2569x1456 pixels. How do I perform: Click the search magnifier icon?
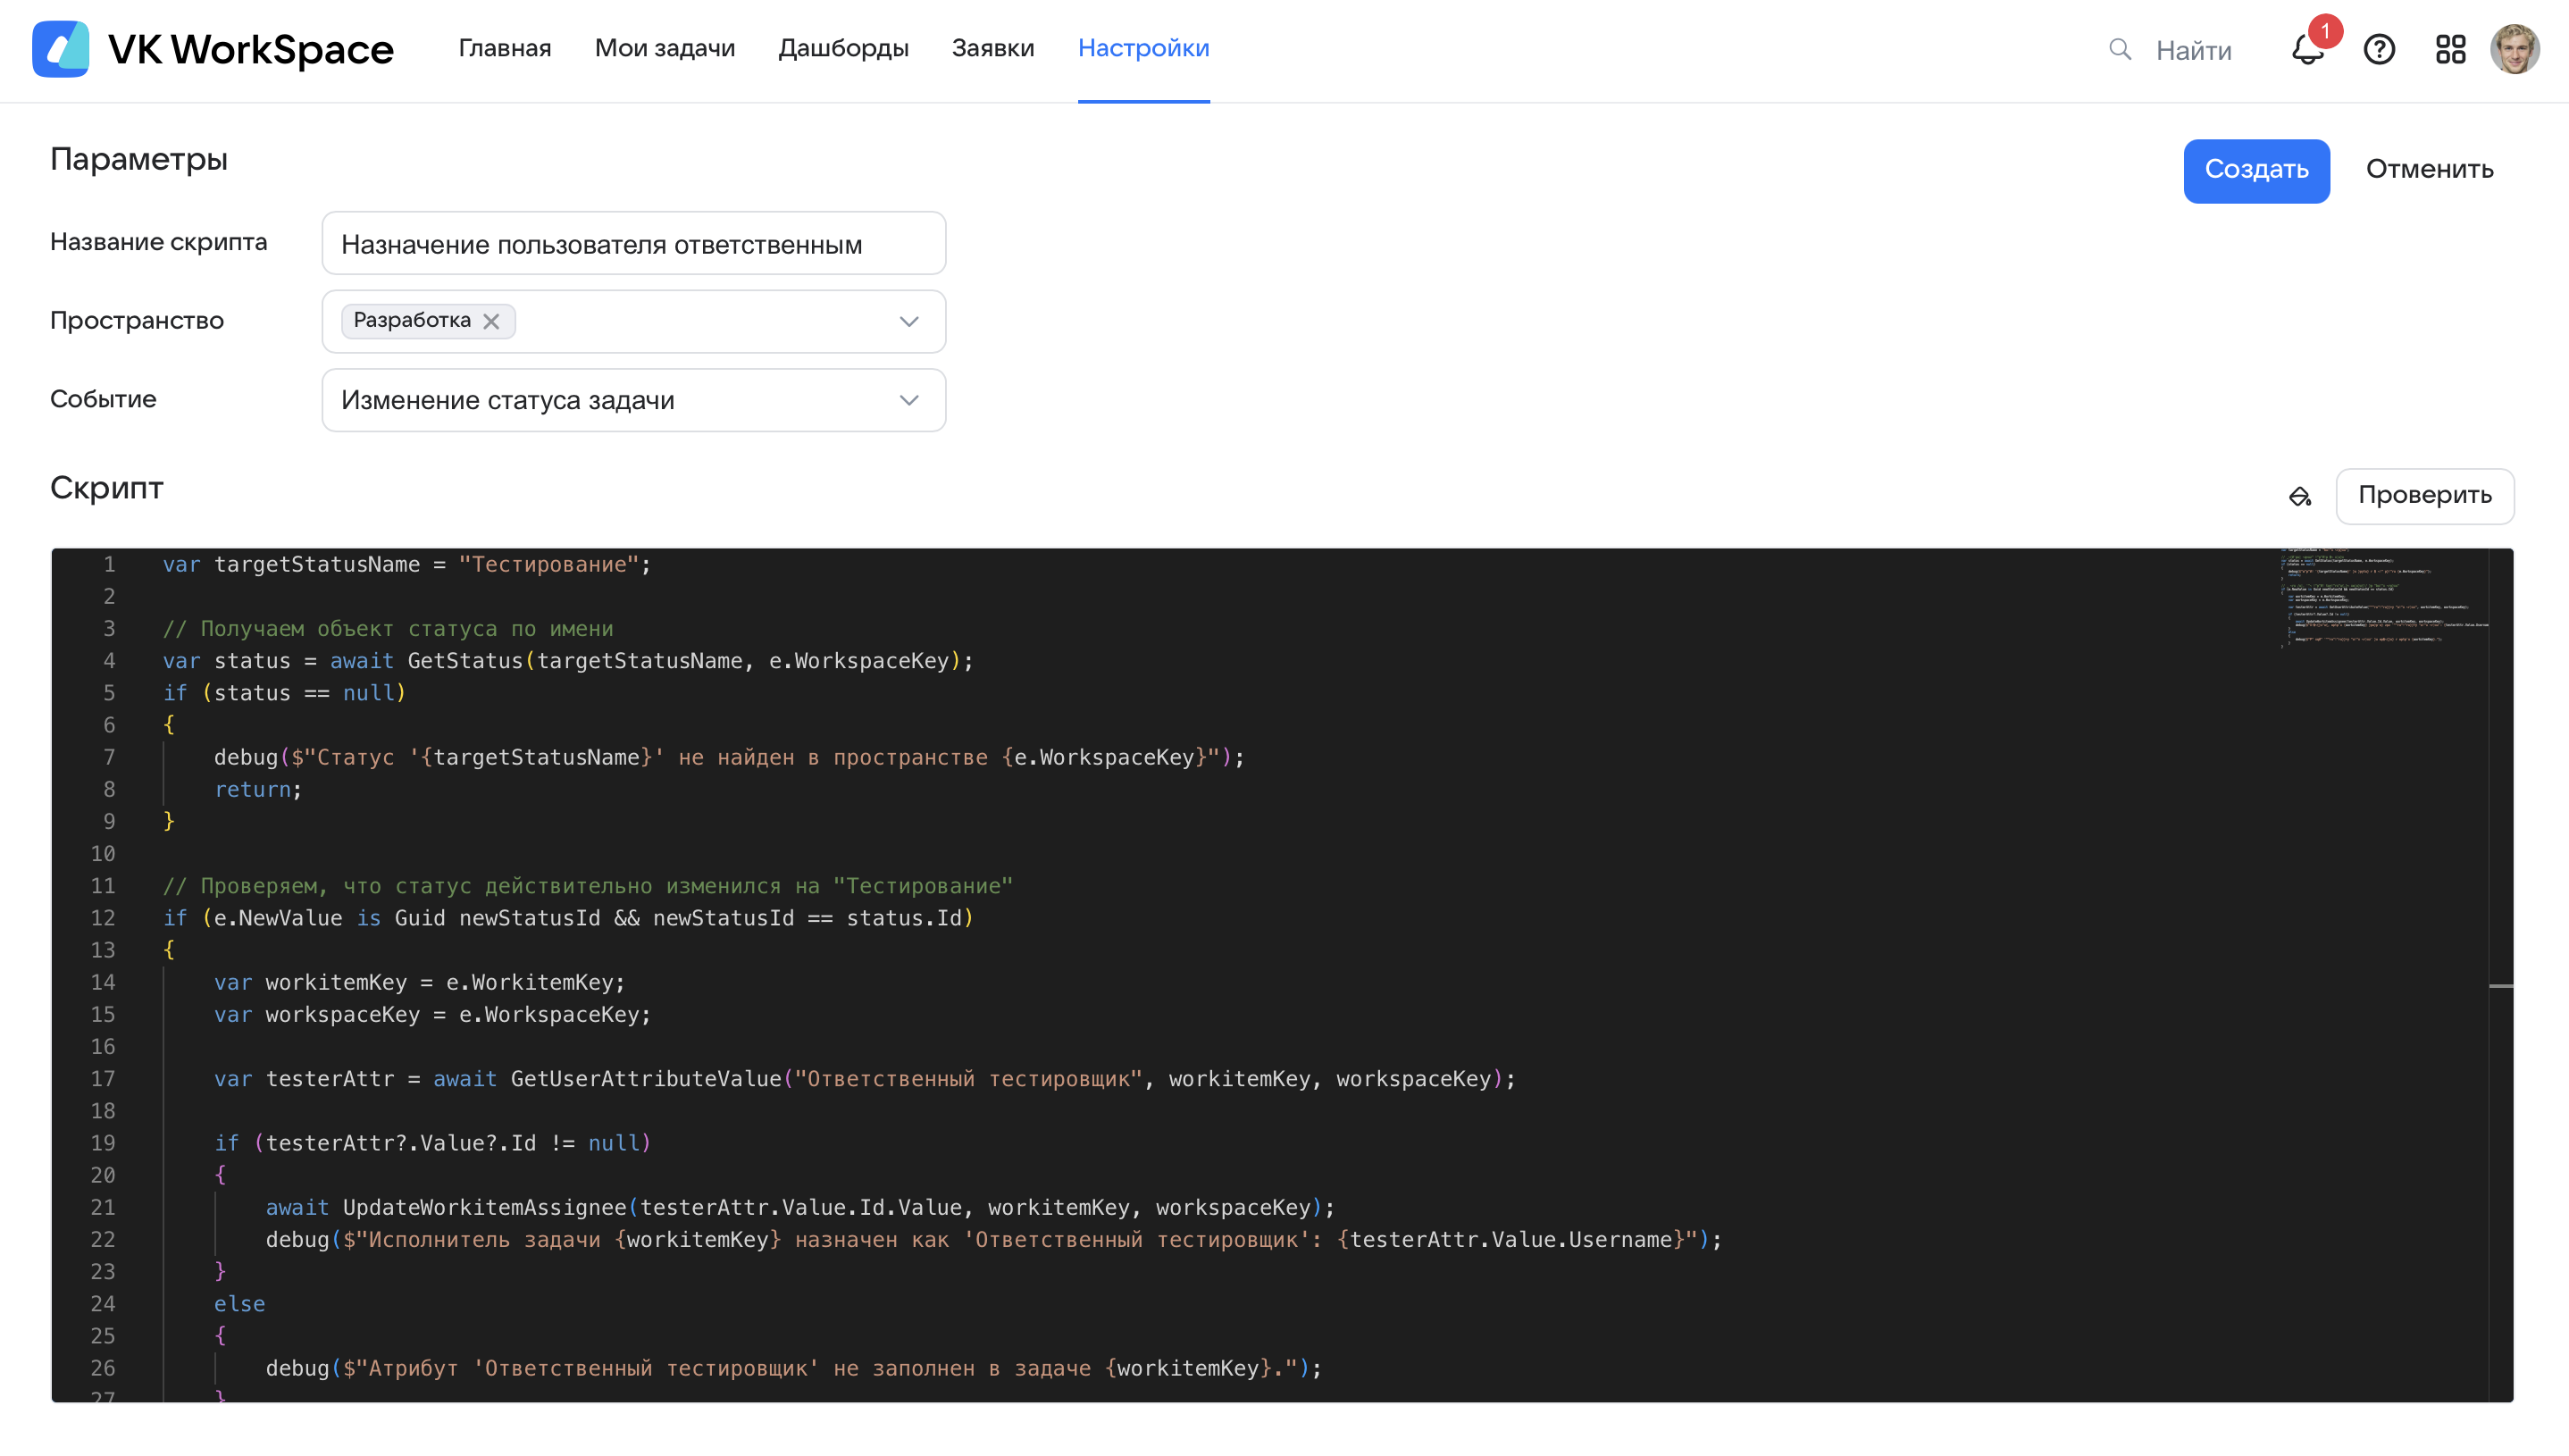(x=2119, y=49)
